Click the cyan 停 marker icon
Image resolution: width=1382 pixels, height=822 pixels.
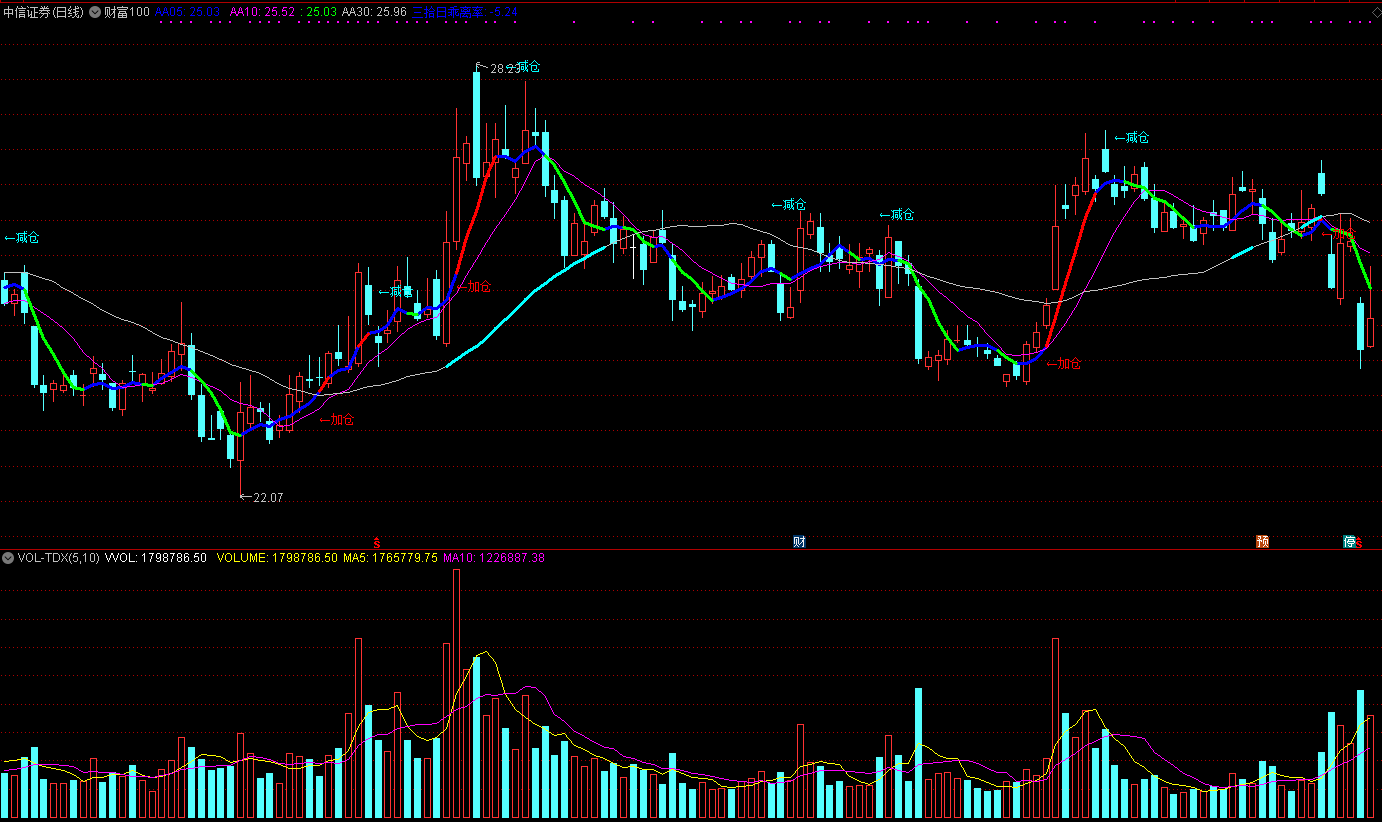pyautogui.click(x=1349, y=542)
